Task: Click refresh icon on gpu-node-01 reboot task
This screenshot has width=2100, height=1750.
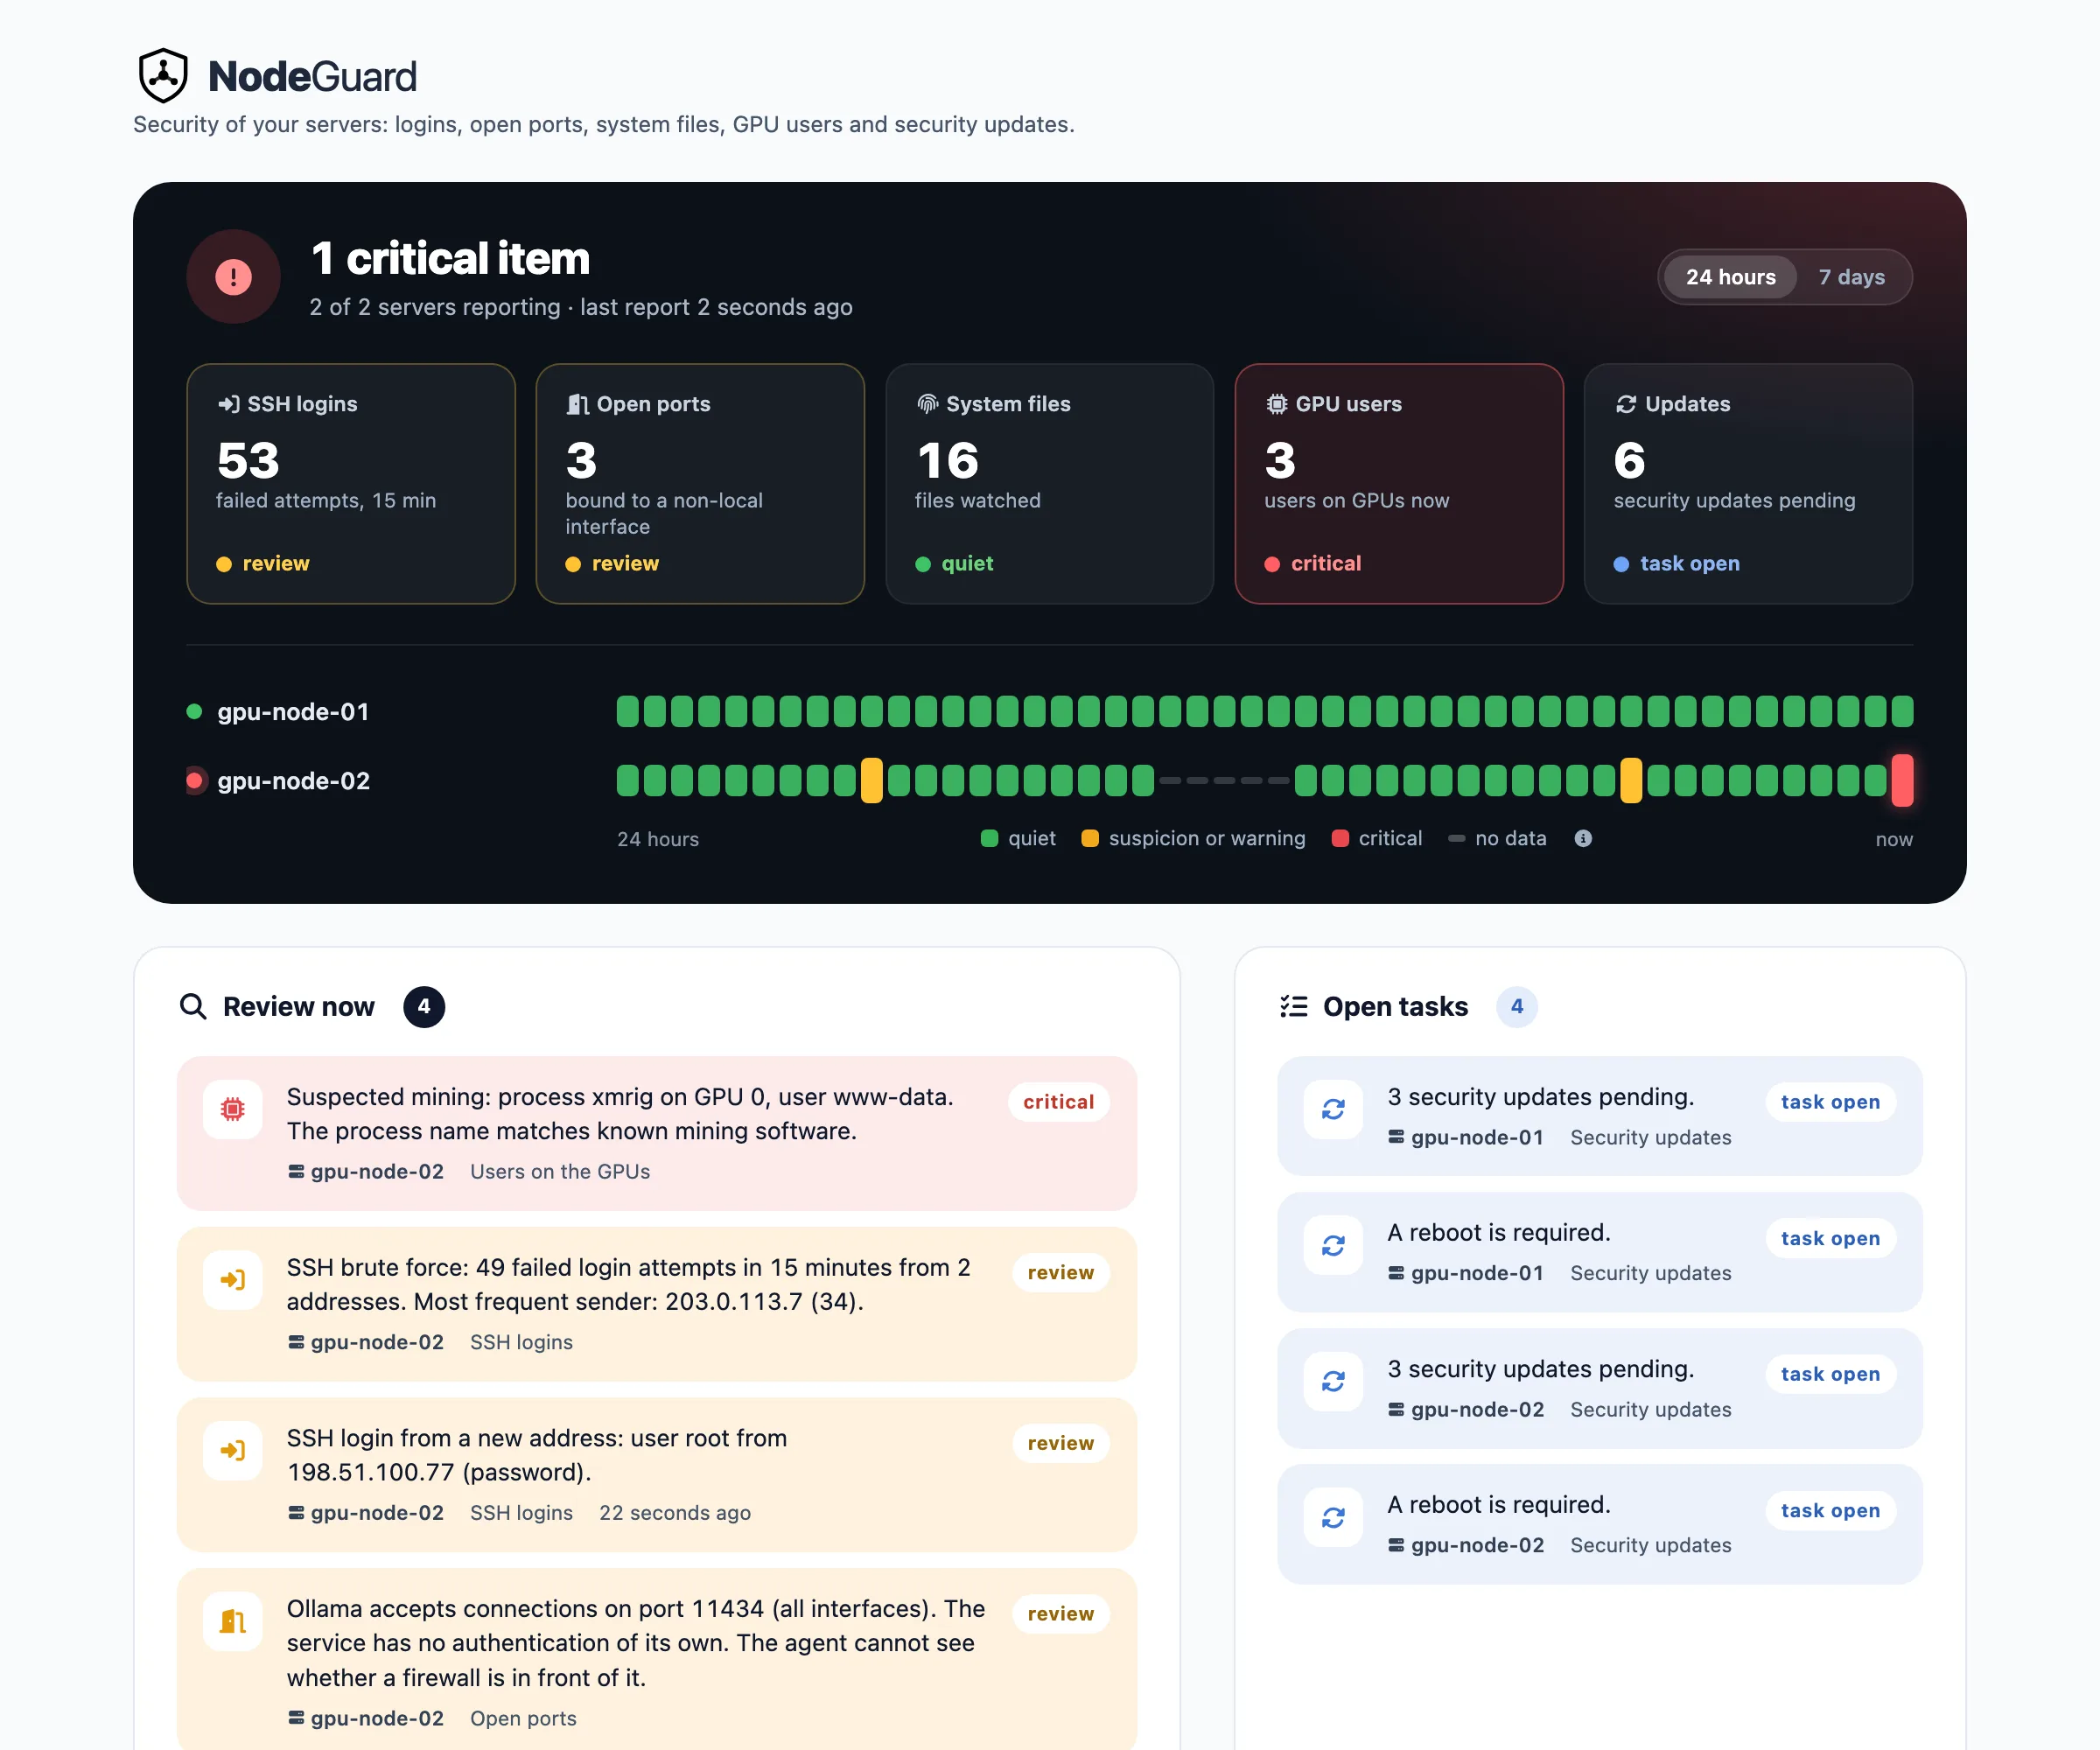Action: [1333, 1246]
